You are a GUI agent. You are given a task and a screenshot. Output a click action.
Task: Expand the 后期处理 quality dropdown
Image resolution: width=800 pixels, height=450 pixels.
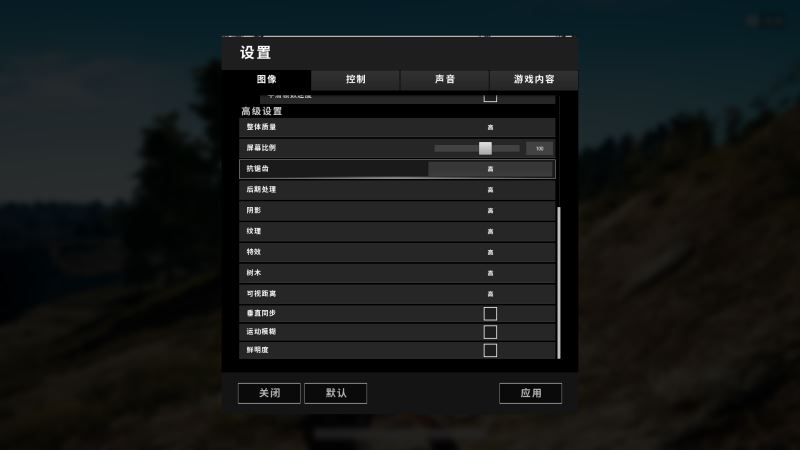point(491,190)
